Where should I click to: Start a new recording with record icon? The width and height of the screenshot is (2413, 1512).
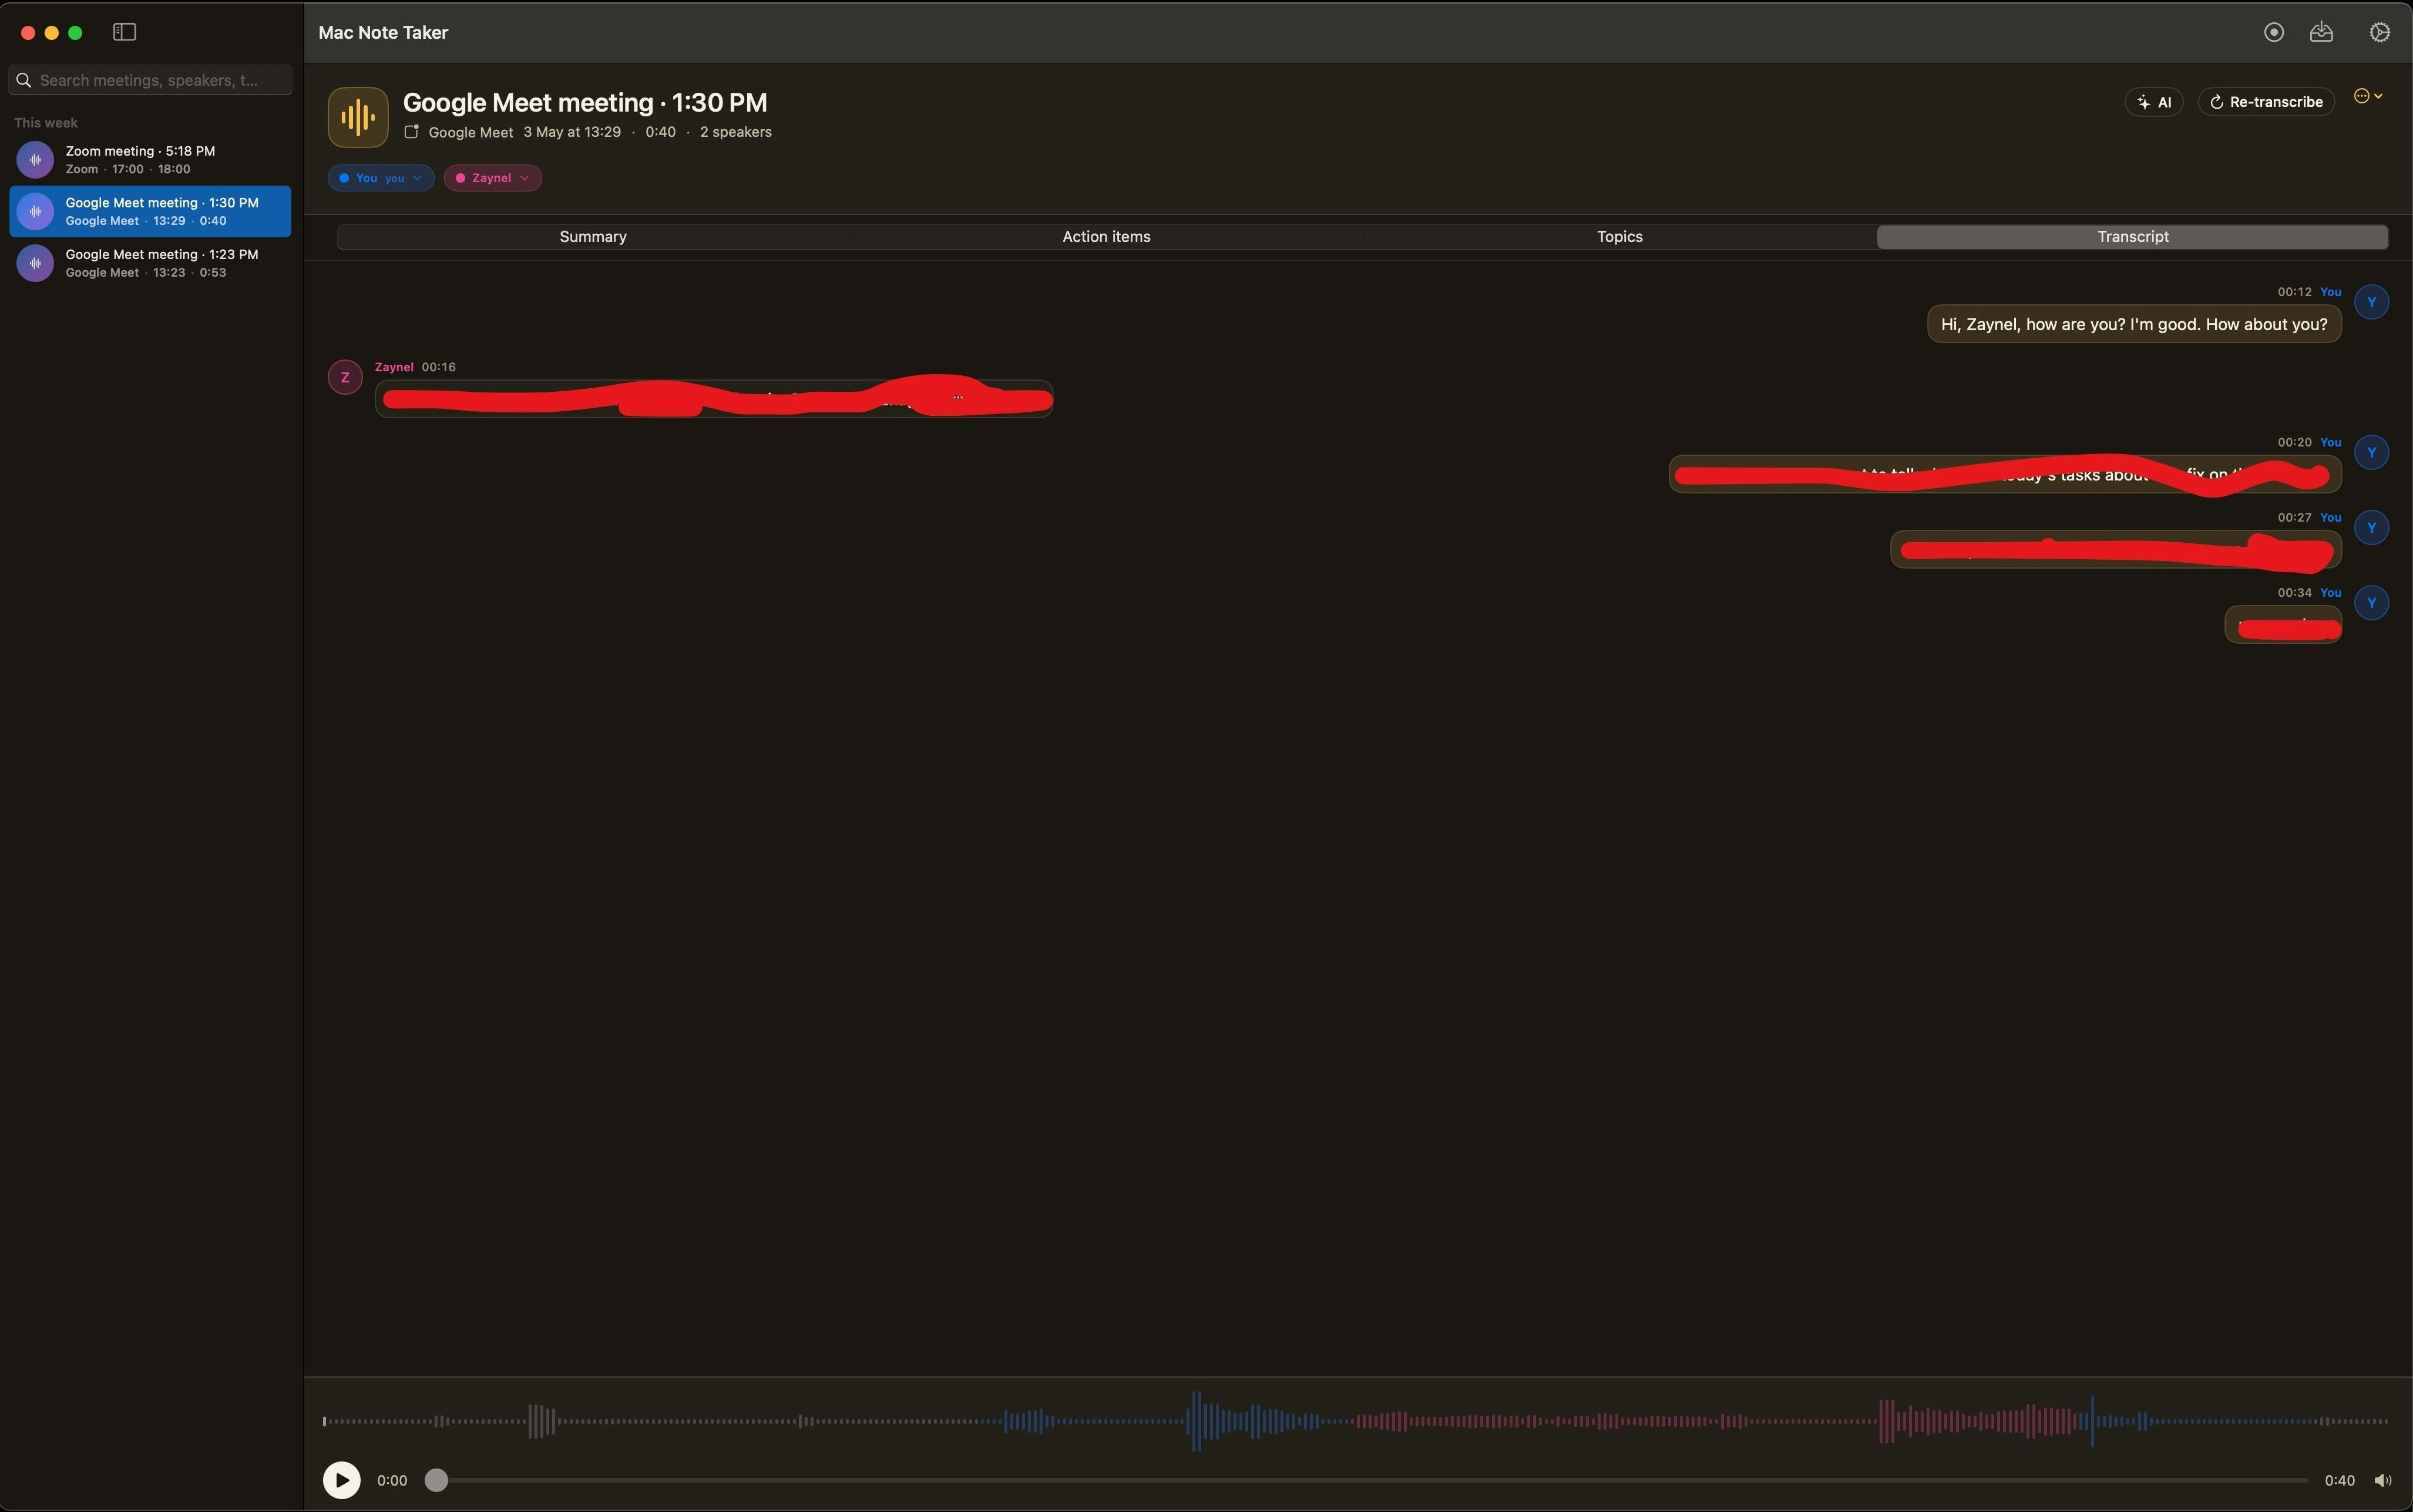(x=2273, y=32)
